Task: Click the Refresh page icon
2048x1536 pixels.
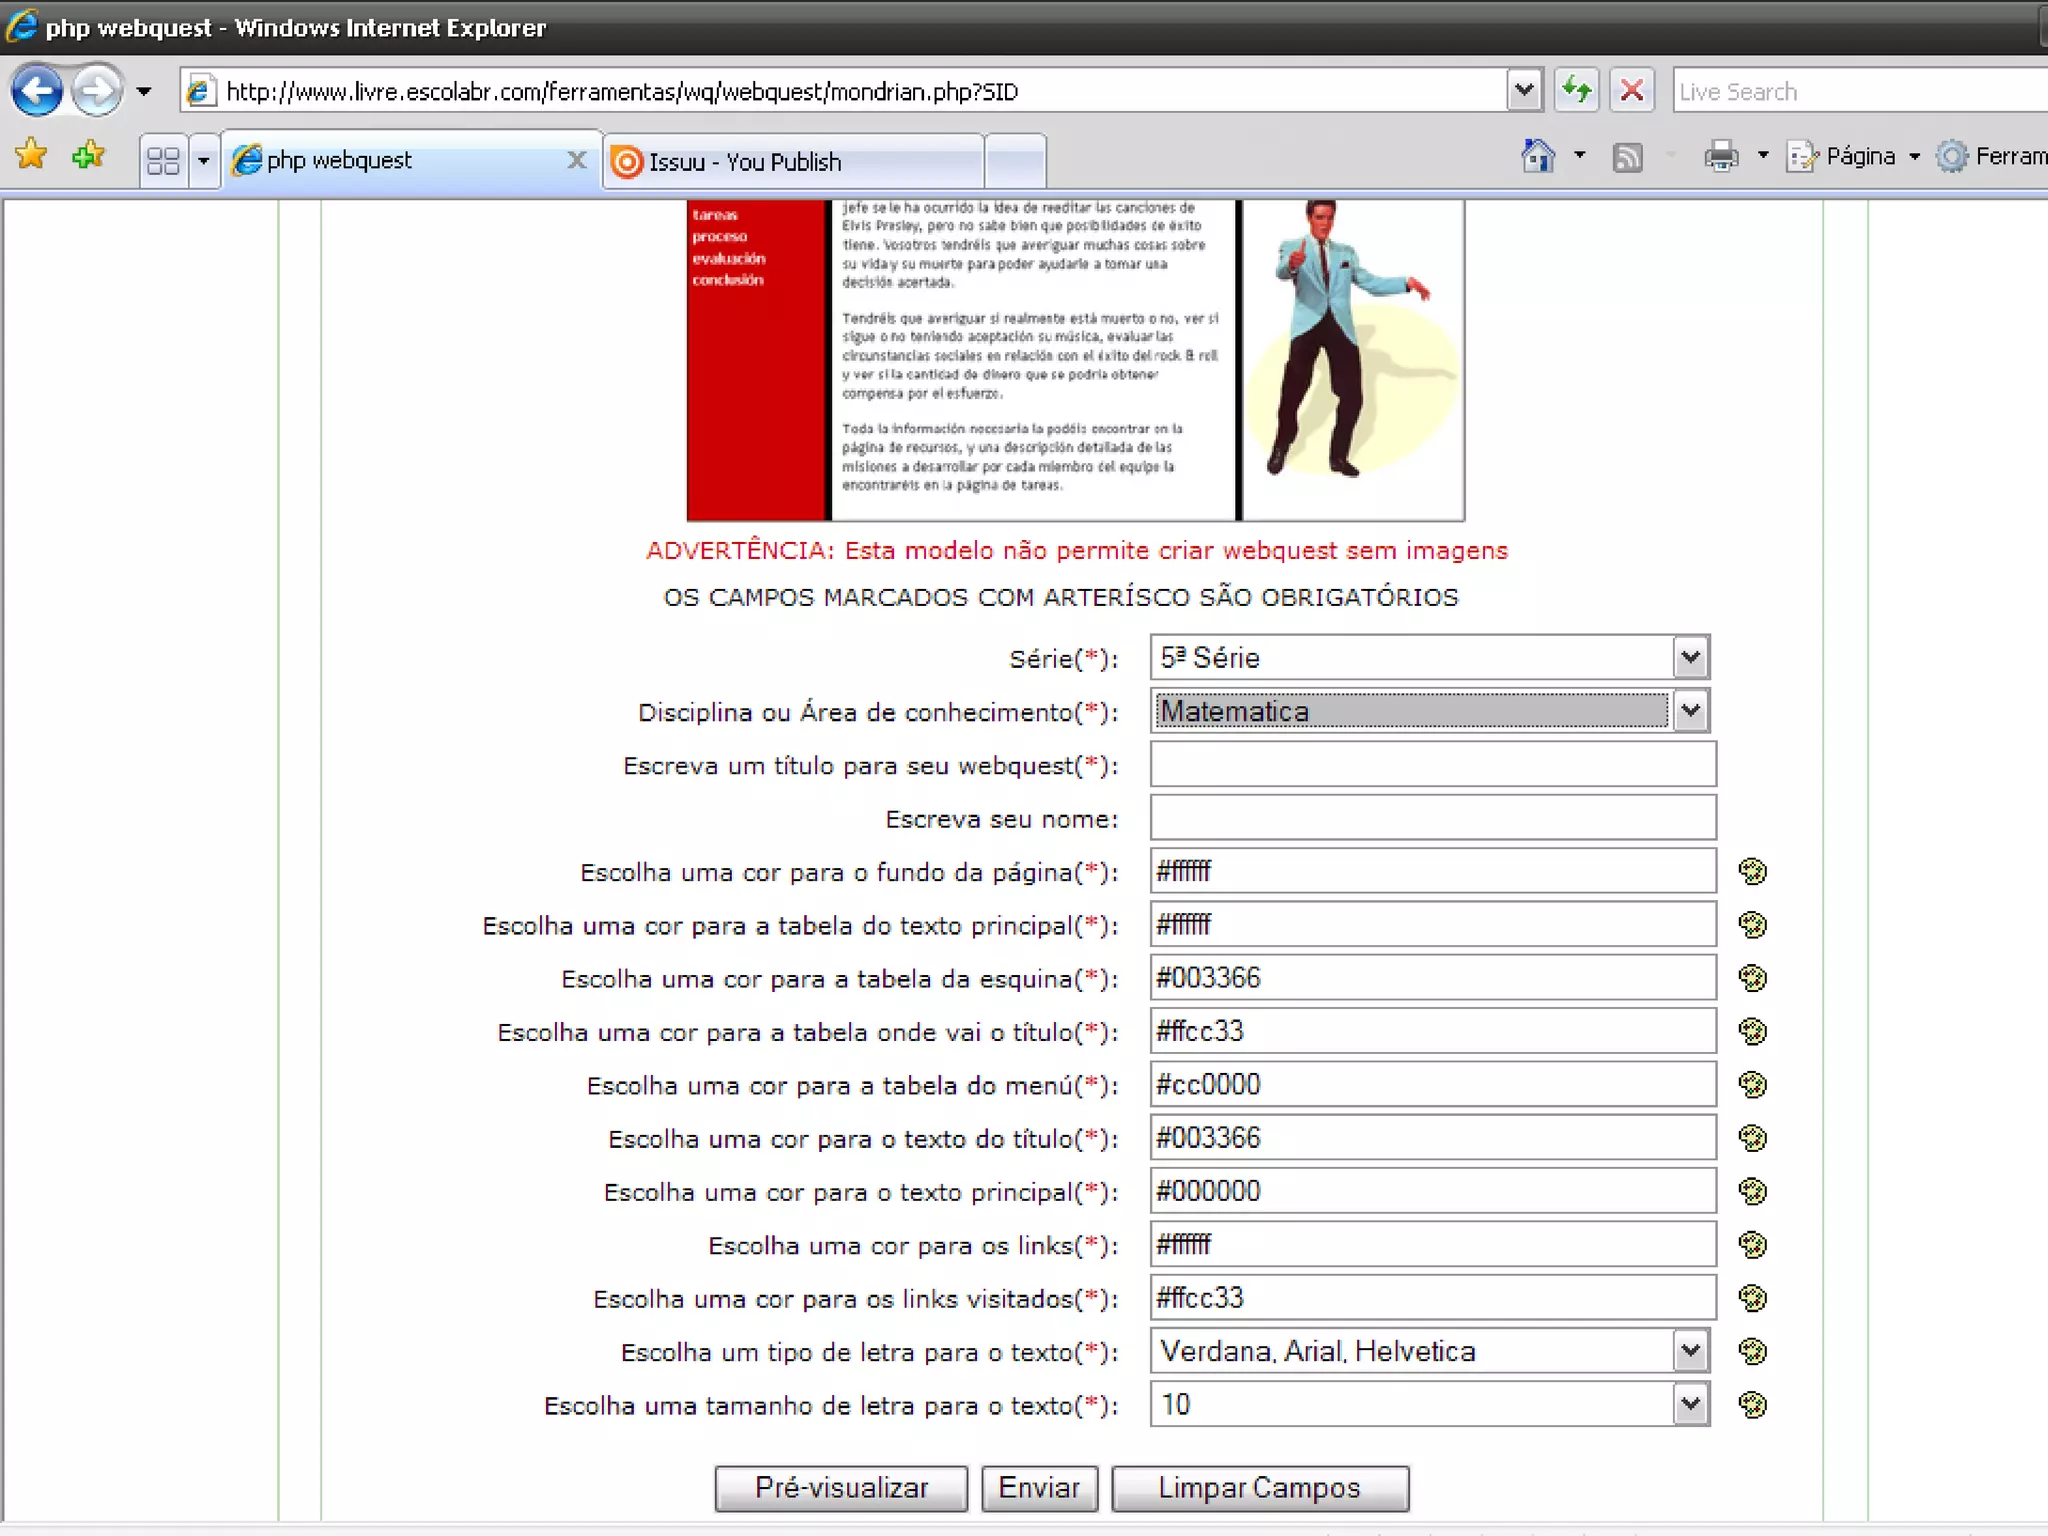Action: tap(1577, 91)
